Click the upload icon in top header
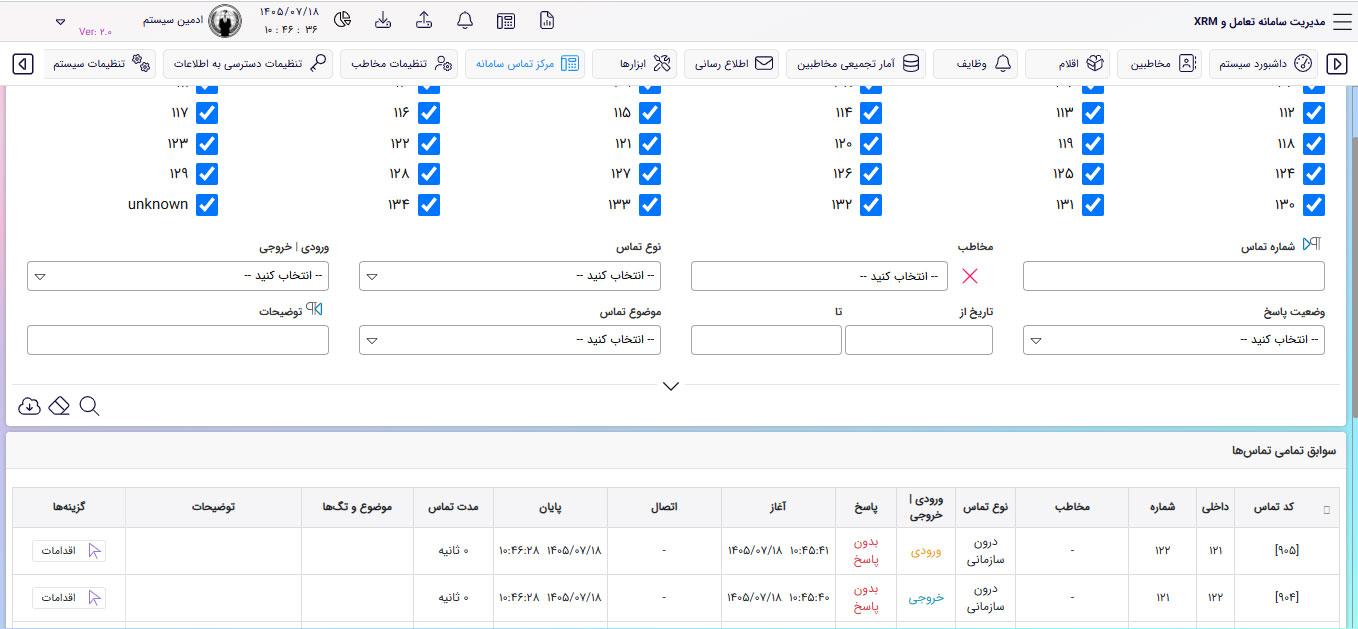 click(x=424, y=21)
